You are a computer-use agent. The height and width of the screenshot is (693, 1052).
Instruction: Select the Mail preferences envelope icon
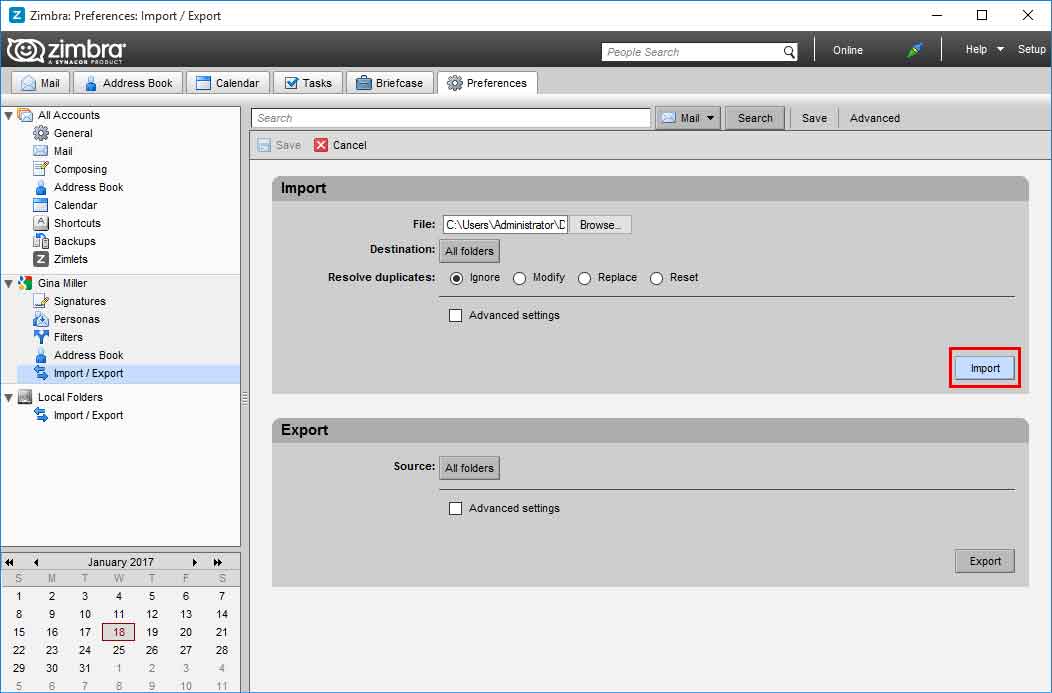click(x=41, y=151)
